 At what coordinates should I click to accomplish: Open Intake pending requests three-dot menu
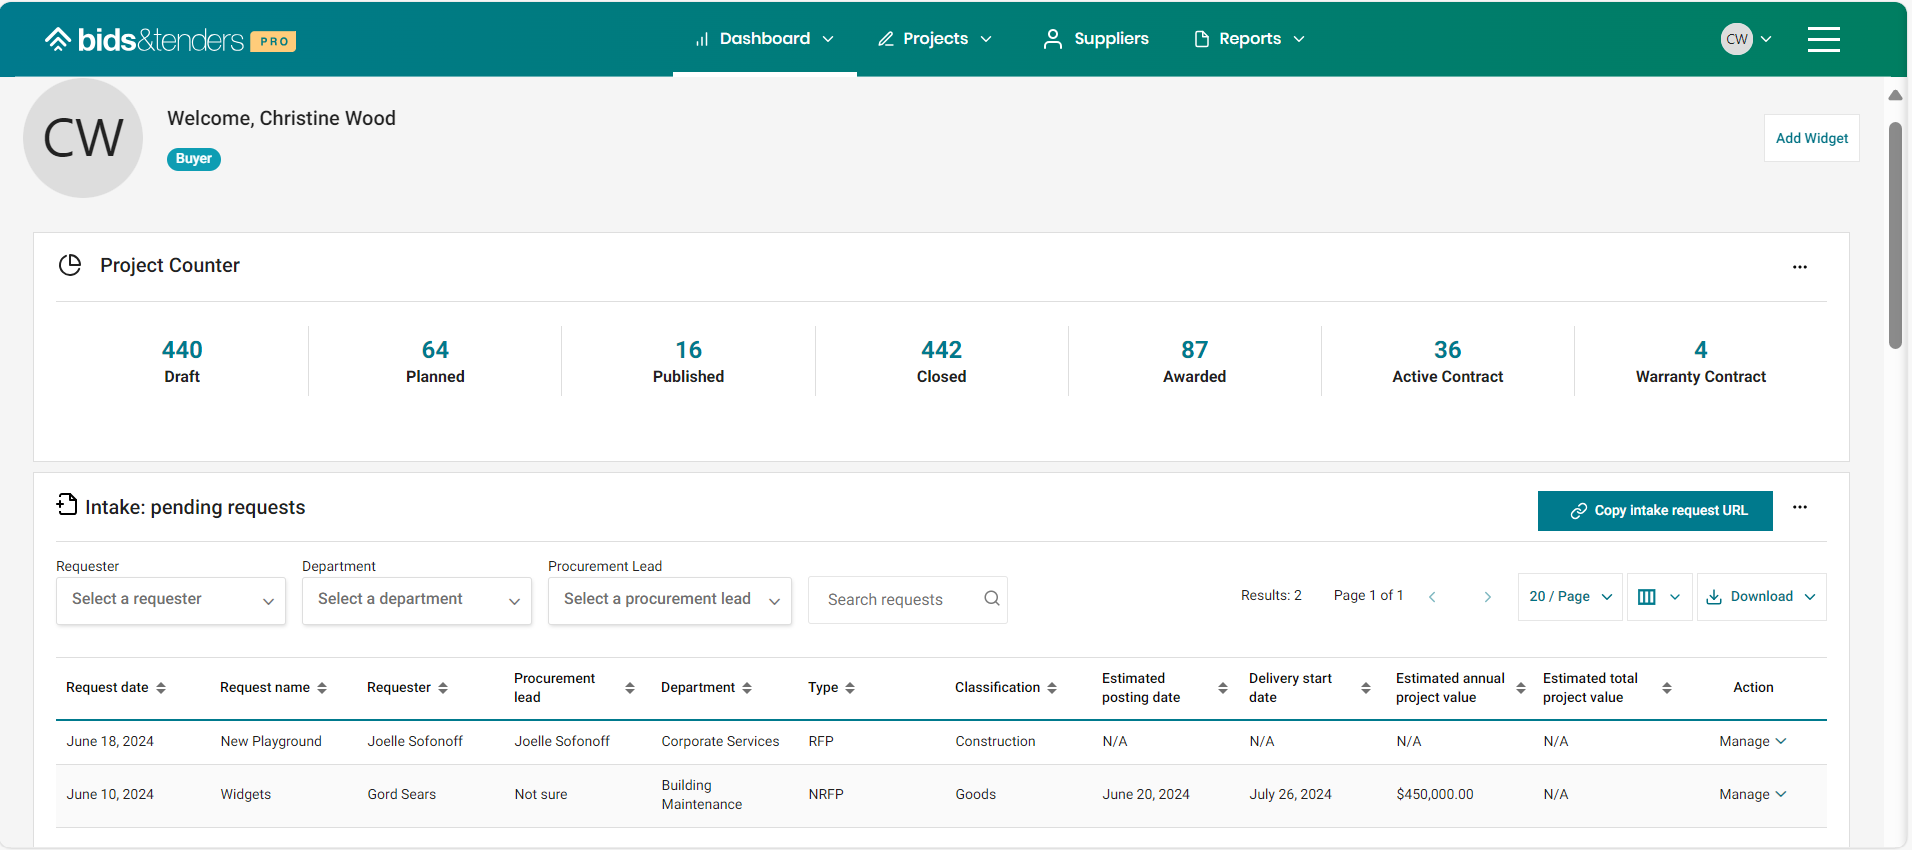(1799, 507)
